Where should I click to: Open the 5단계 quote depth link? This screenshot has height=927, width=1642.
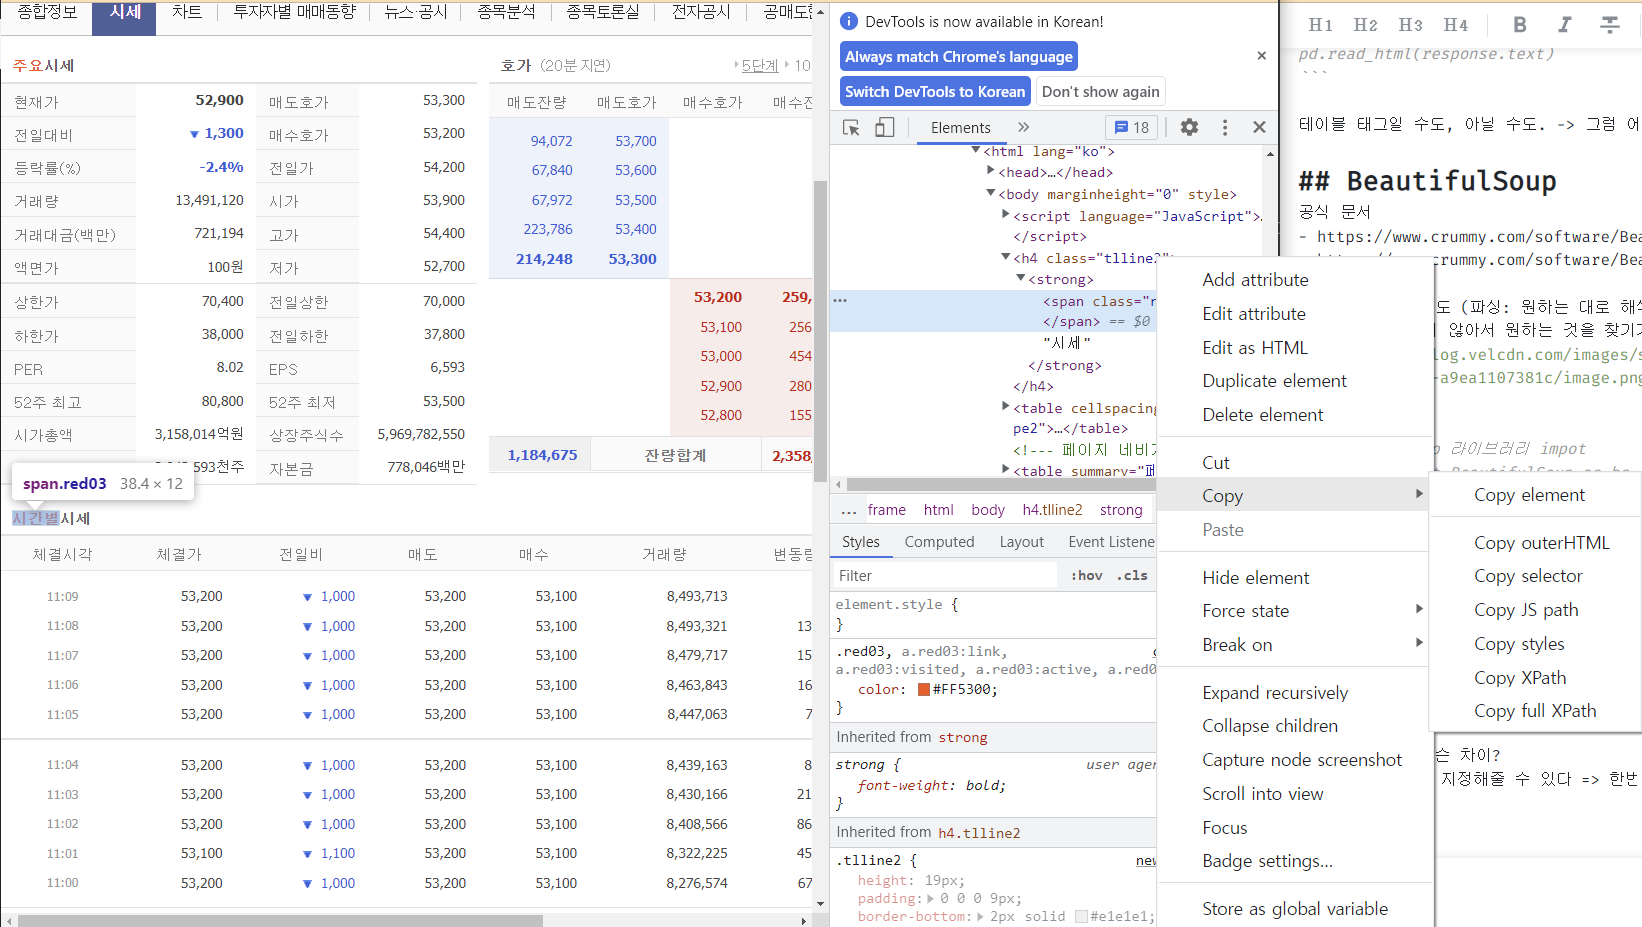click(x=760, y=66)
